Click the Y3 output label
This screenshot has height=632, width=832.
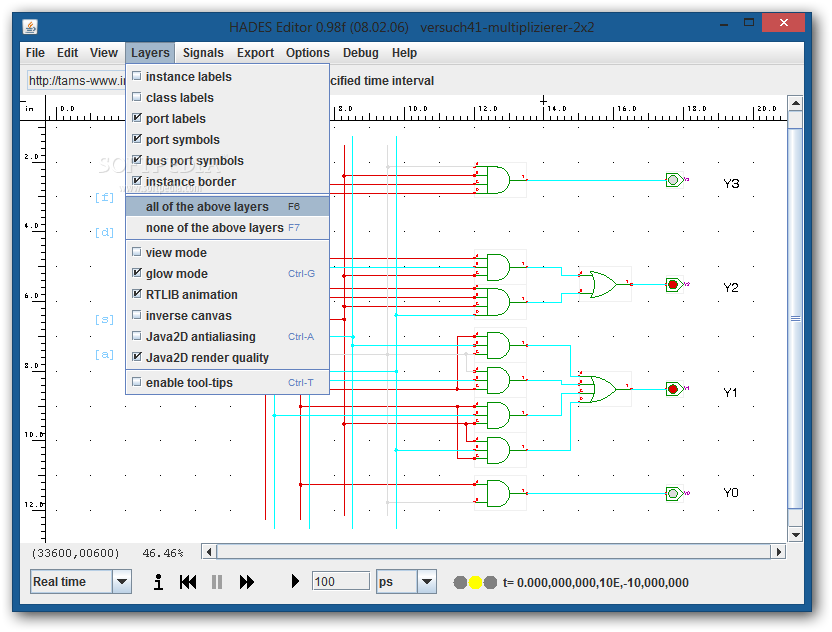coord(731,184)
